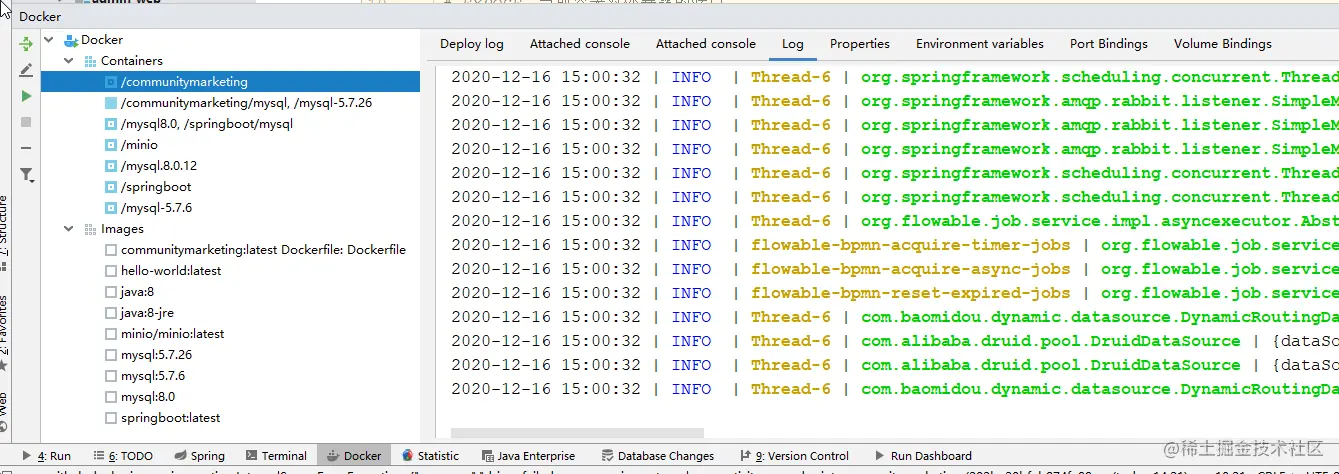1339x474 pixels.
Task: Click the gray Stop square icon
Action: click(x=26, y=122)
